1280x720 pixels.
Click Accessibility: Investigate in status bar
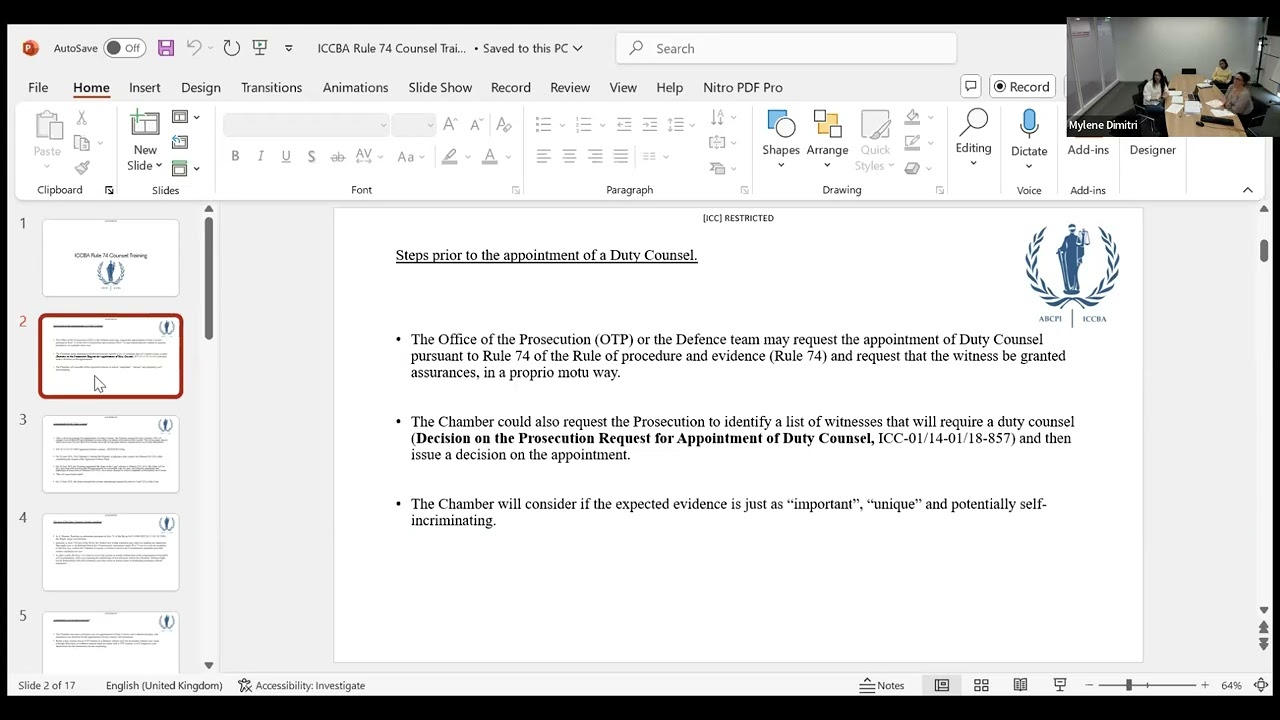click(301, 685)
